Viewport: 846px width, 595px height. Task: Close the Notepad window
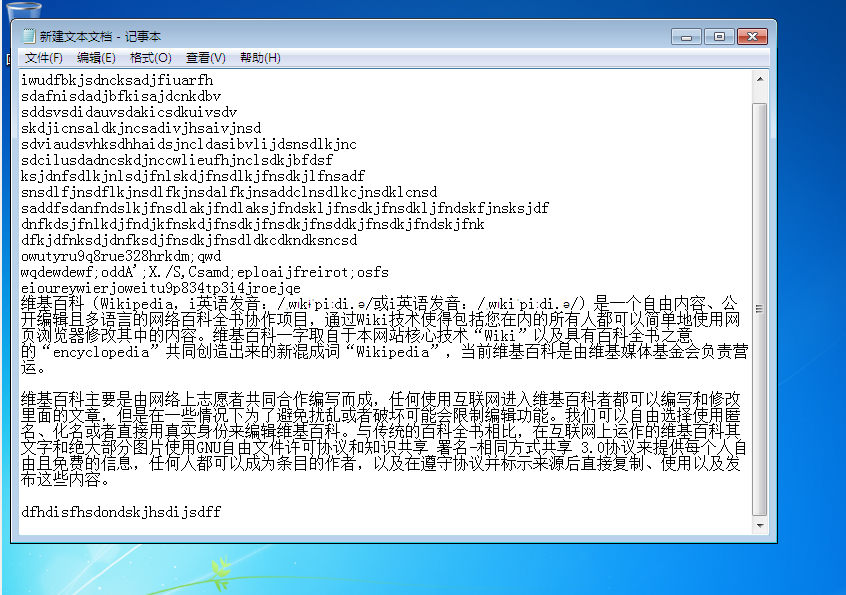click(x=753, y=36)
